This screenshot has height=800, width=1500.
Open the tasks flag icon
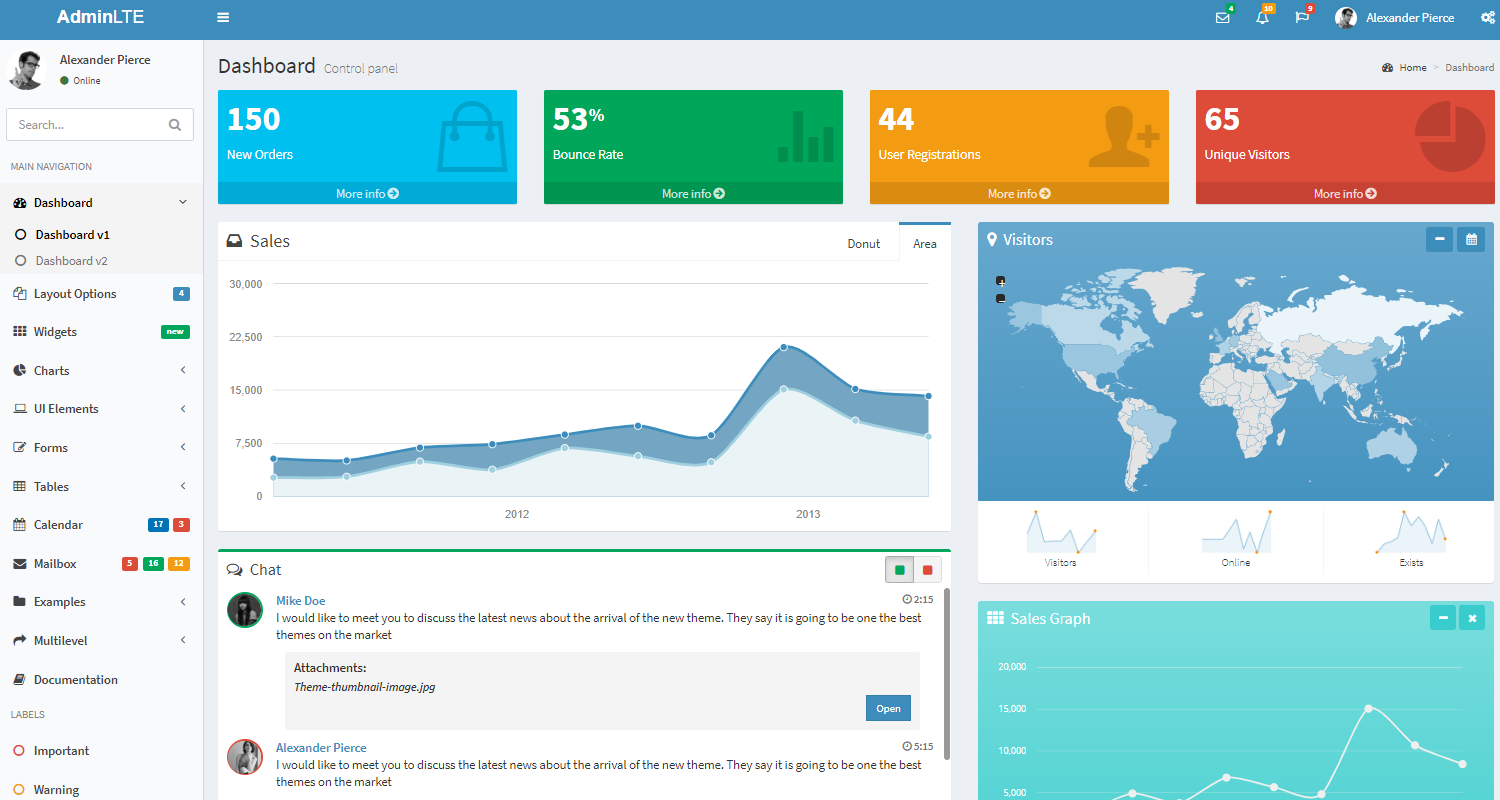click(1302, 17)
